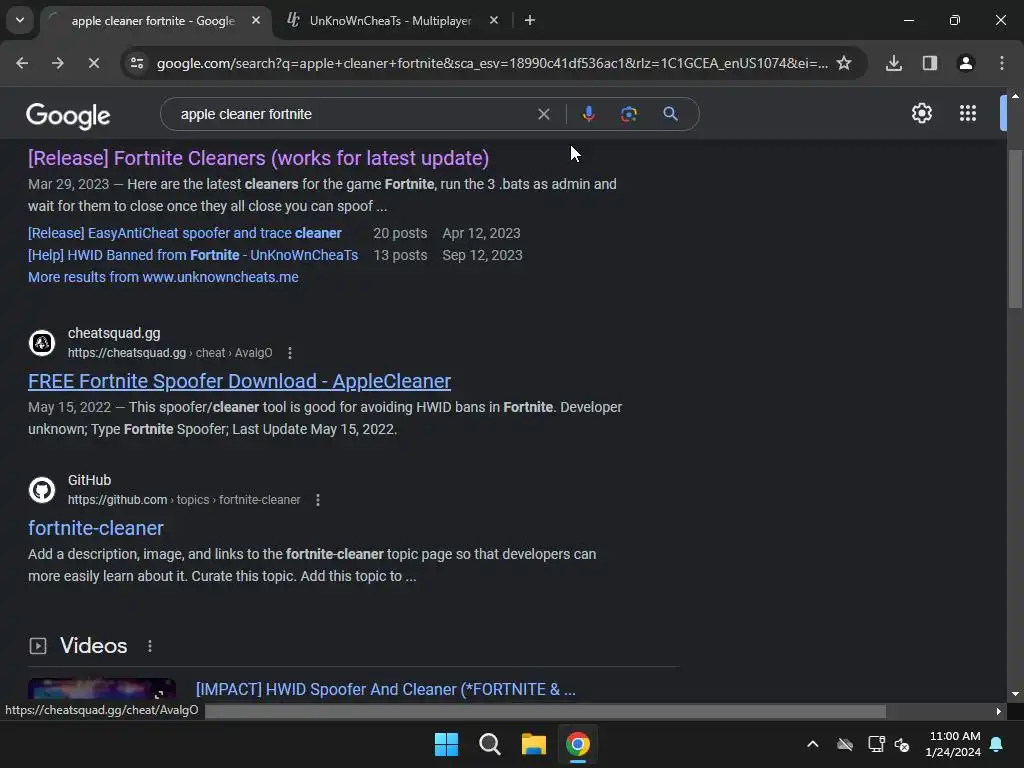Image resolution: width=1024 pixels, height=768 pixels.
Task: Show hidden system tray icons
Action: coord(812,744)
